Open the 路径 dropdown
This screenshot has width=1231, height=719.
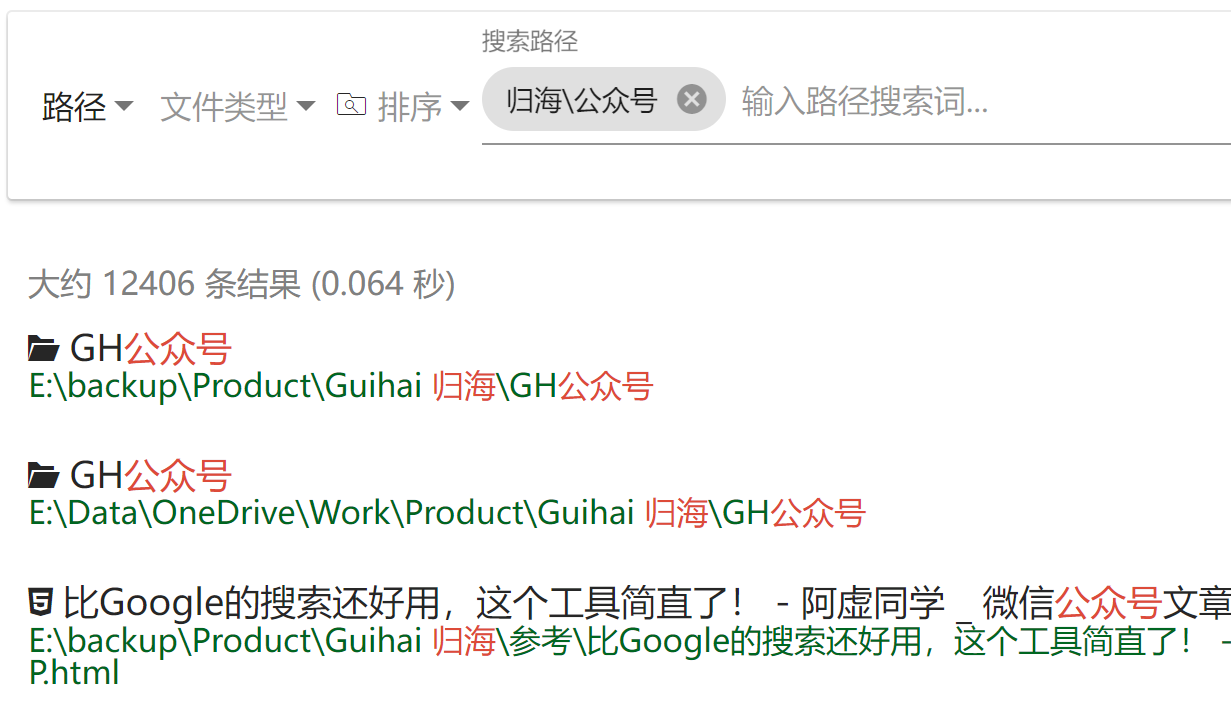point(88,106)
